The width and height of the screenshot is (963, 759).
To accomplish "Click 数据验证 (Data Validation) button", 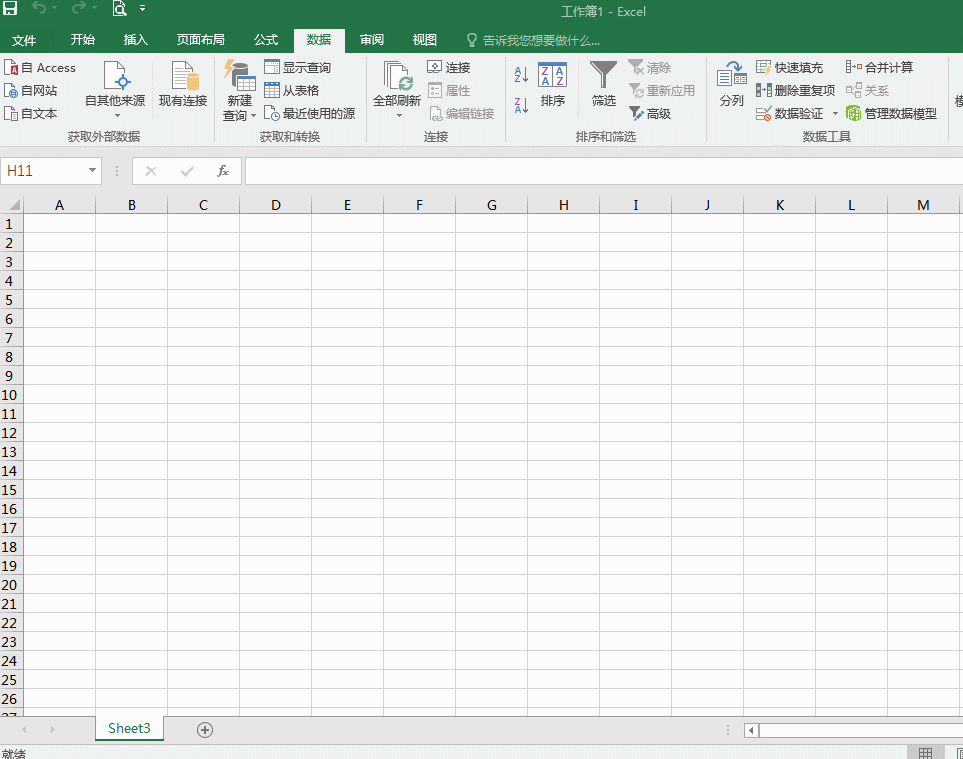I will point(790,114).
